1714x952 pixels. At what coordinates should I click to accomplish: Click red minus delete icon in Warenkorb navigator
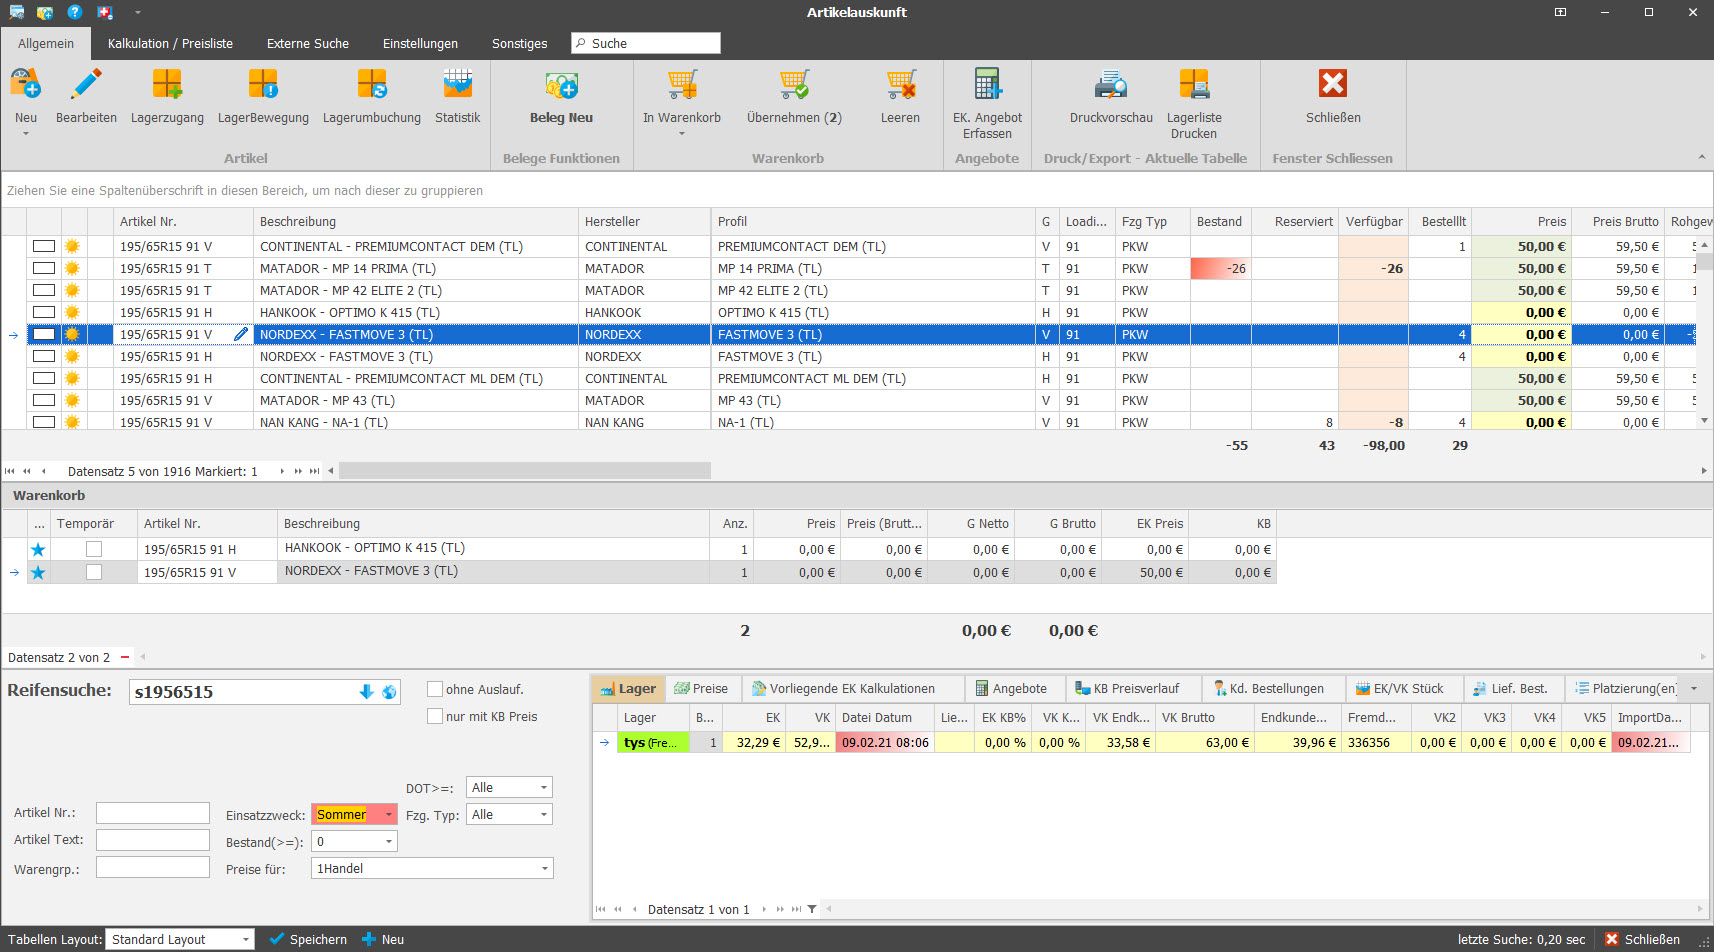tap(125, 657)
